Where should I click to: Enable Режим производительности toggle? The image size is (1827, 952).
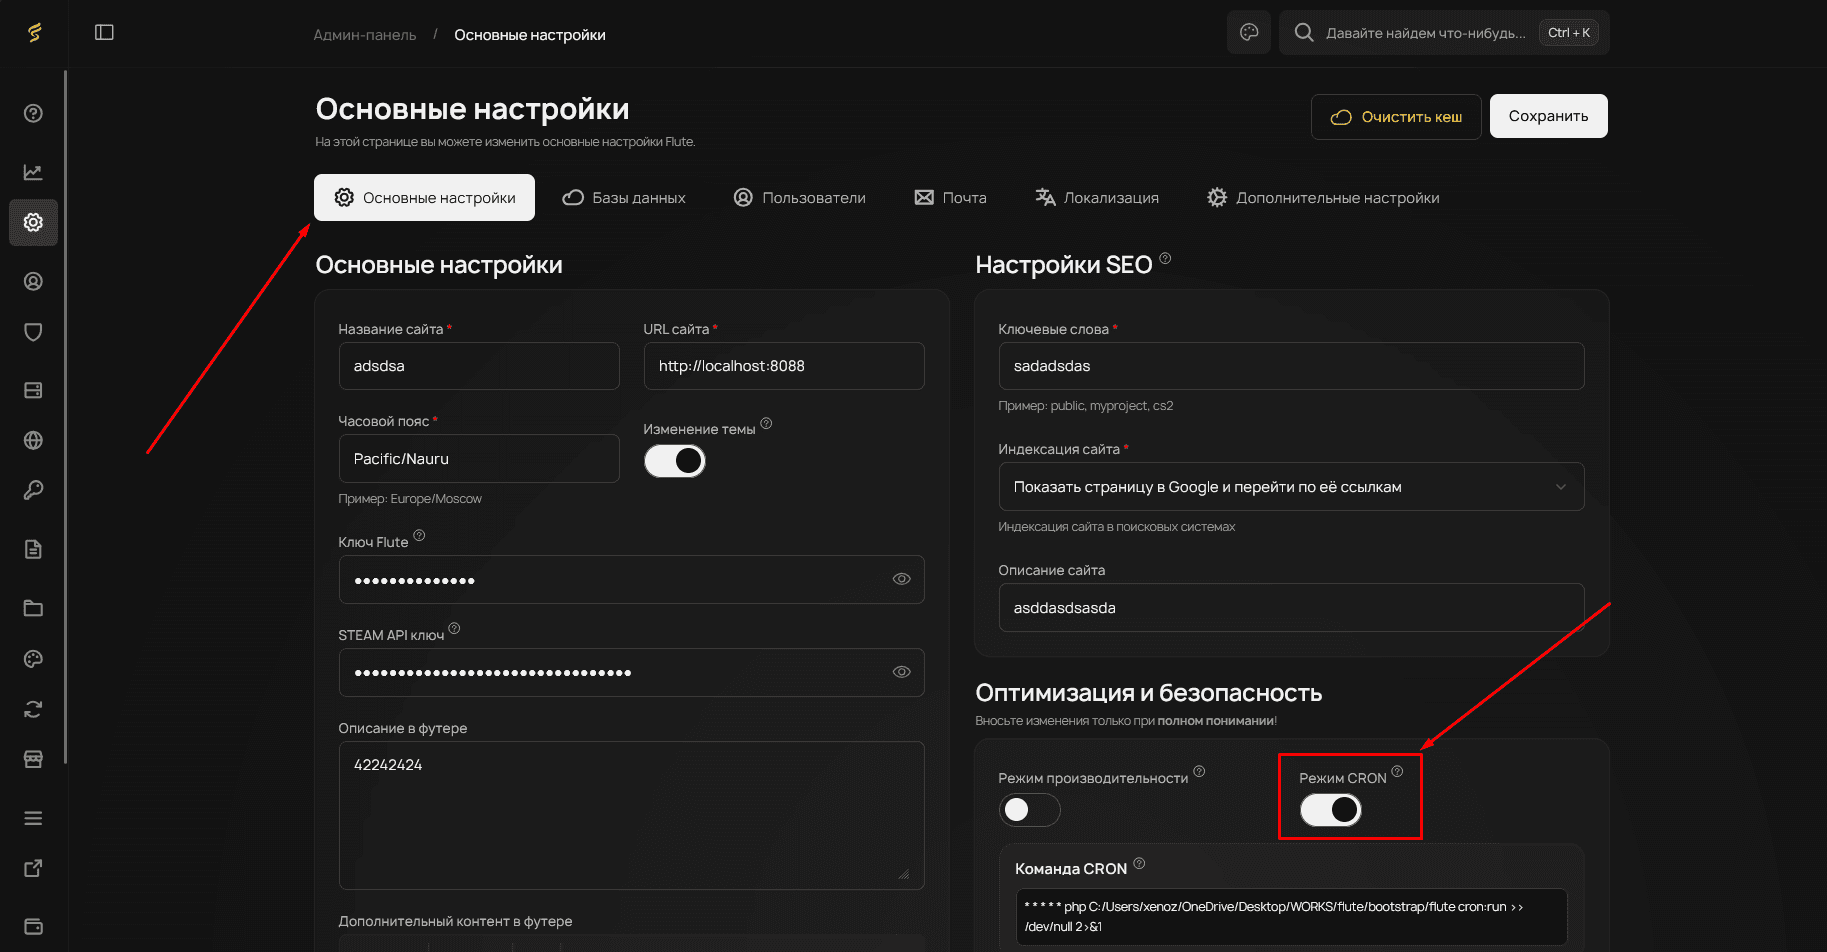1029,810
